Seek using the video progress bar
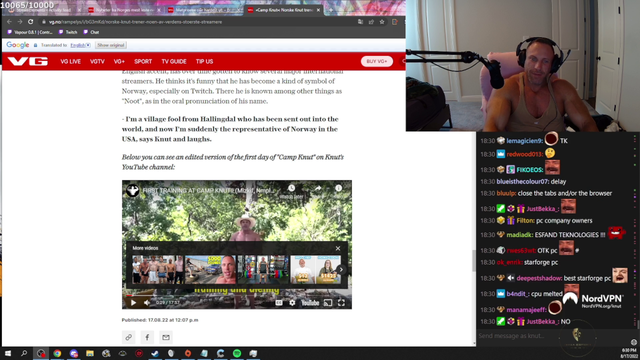 [x=237, y=296]
